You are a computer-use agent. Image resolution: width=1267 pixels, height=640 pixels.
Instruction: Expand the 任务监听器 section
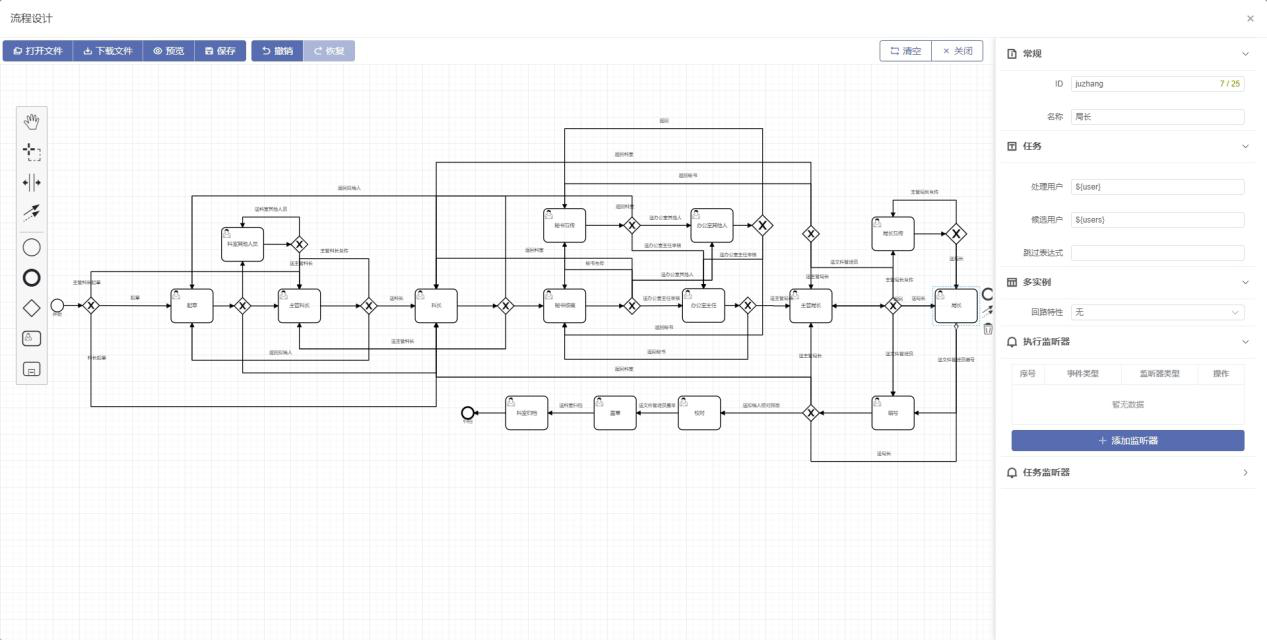[x=1245, y=472]
